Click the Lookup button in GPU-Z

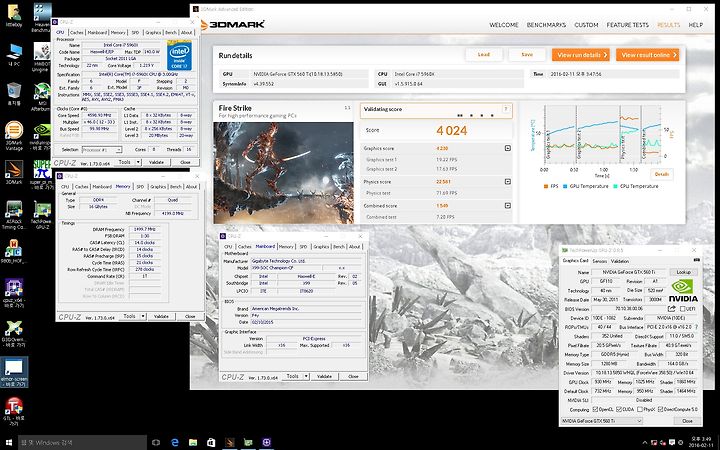pyautogui.click(x=683, y=272)
